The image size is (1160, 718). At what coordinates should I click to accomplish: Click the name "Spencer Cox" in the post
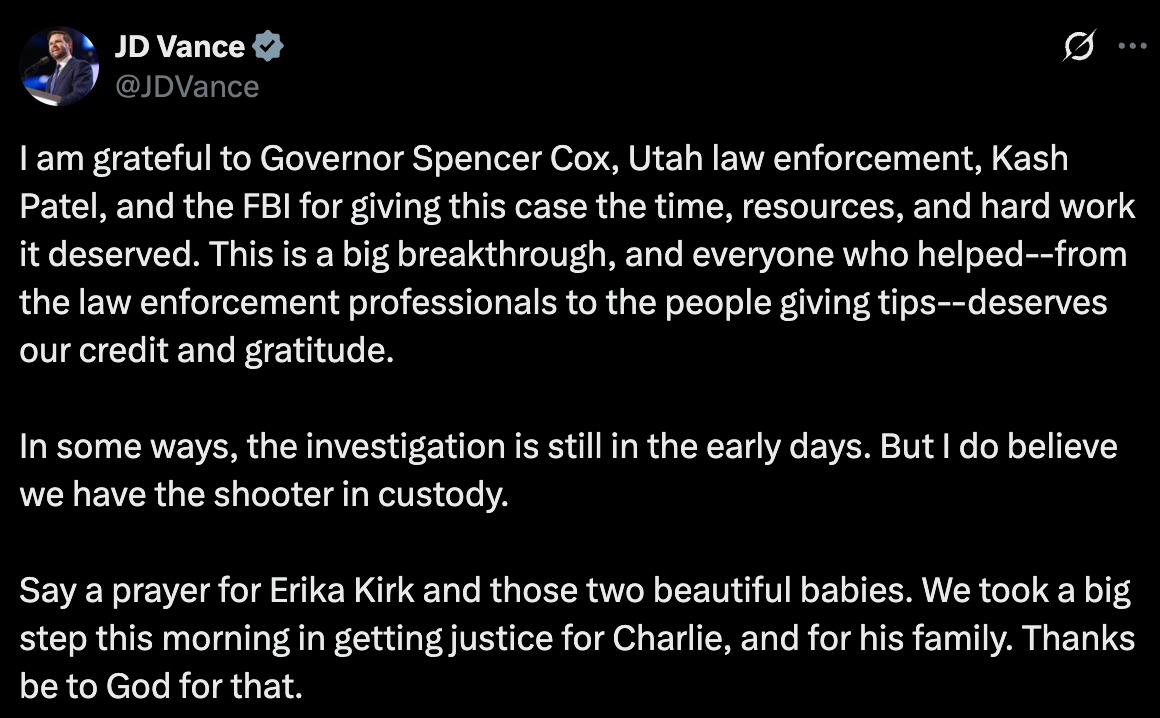508,158
